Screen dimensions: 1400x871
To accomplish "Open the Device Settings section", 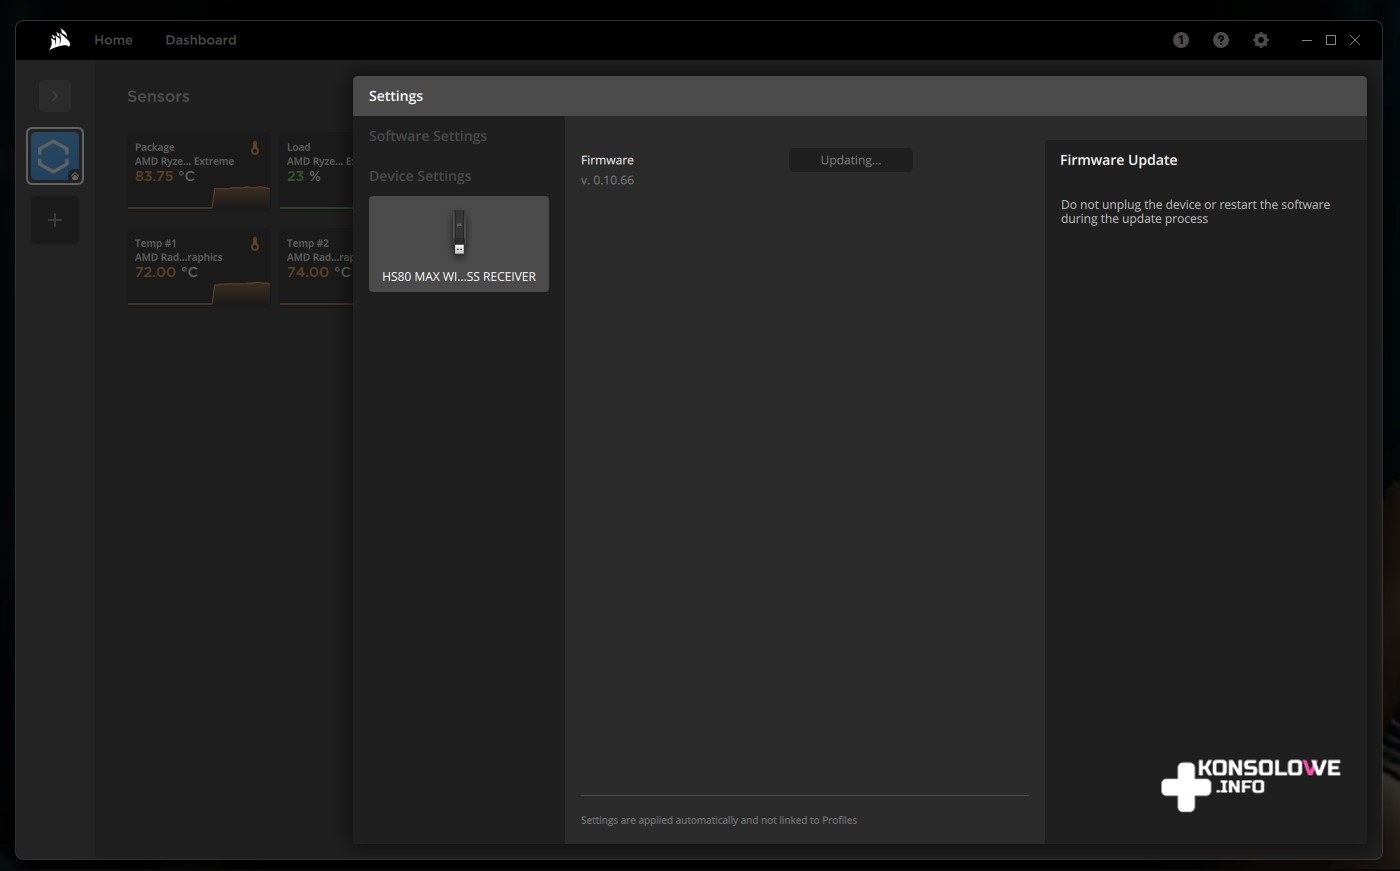I will 420,176.
